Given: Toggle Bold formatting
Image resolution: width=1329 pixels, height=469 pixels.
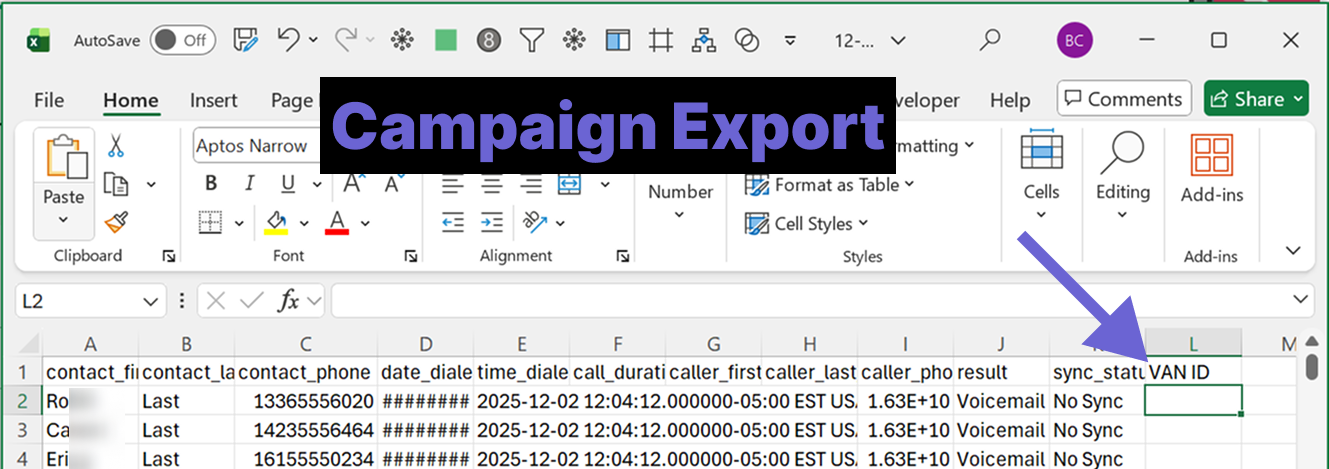Looking at the screenshot, I should click(x=211, y=184).
